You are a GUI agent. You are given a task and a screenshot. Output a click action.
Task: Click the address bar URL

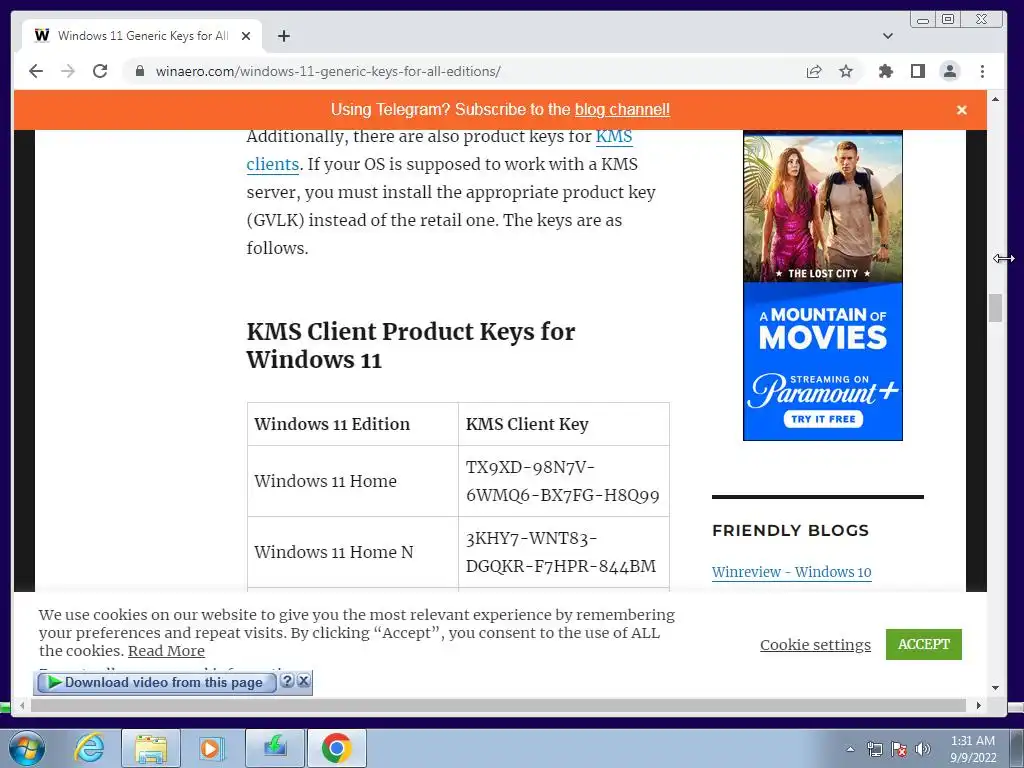328,71
